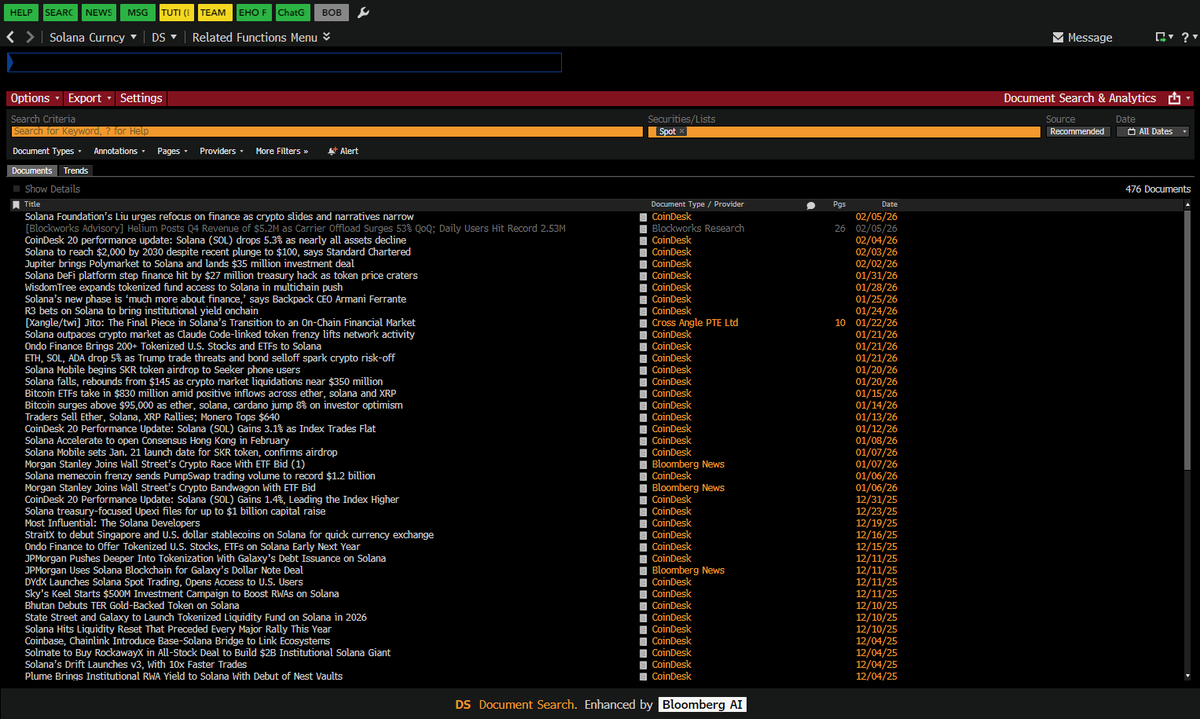The width and height of the screenshot is (1200, 719).
Task: Open 'WisdomTree expands tokenized fund access' article
Action: pyautogui.click(x=184, y=287)
